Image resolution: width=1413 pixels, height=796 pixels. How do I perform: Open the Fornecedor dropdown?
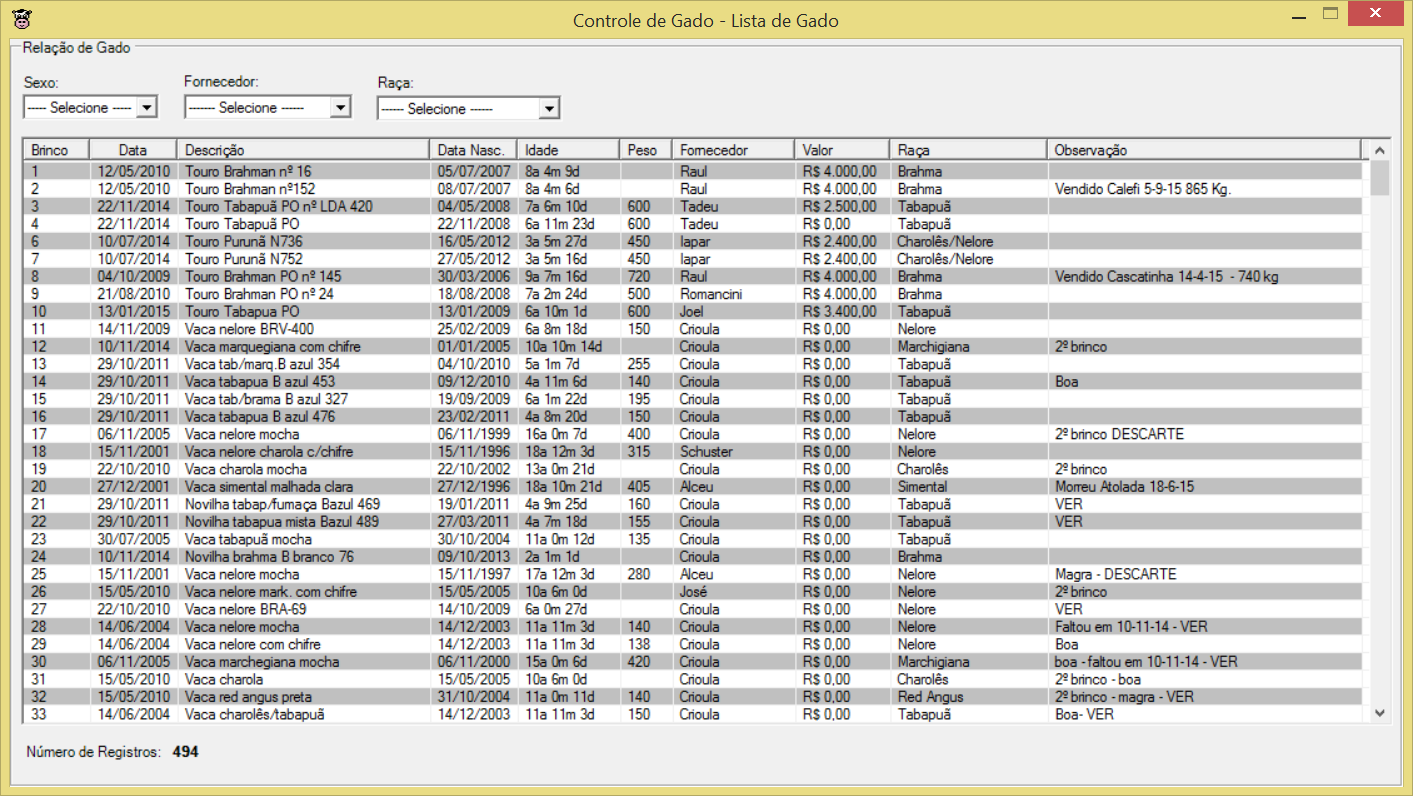[x=340, y=107]
